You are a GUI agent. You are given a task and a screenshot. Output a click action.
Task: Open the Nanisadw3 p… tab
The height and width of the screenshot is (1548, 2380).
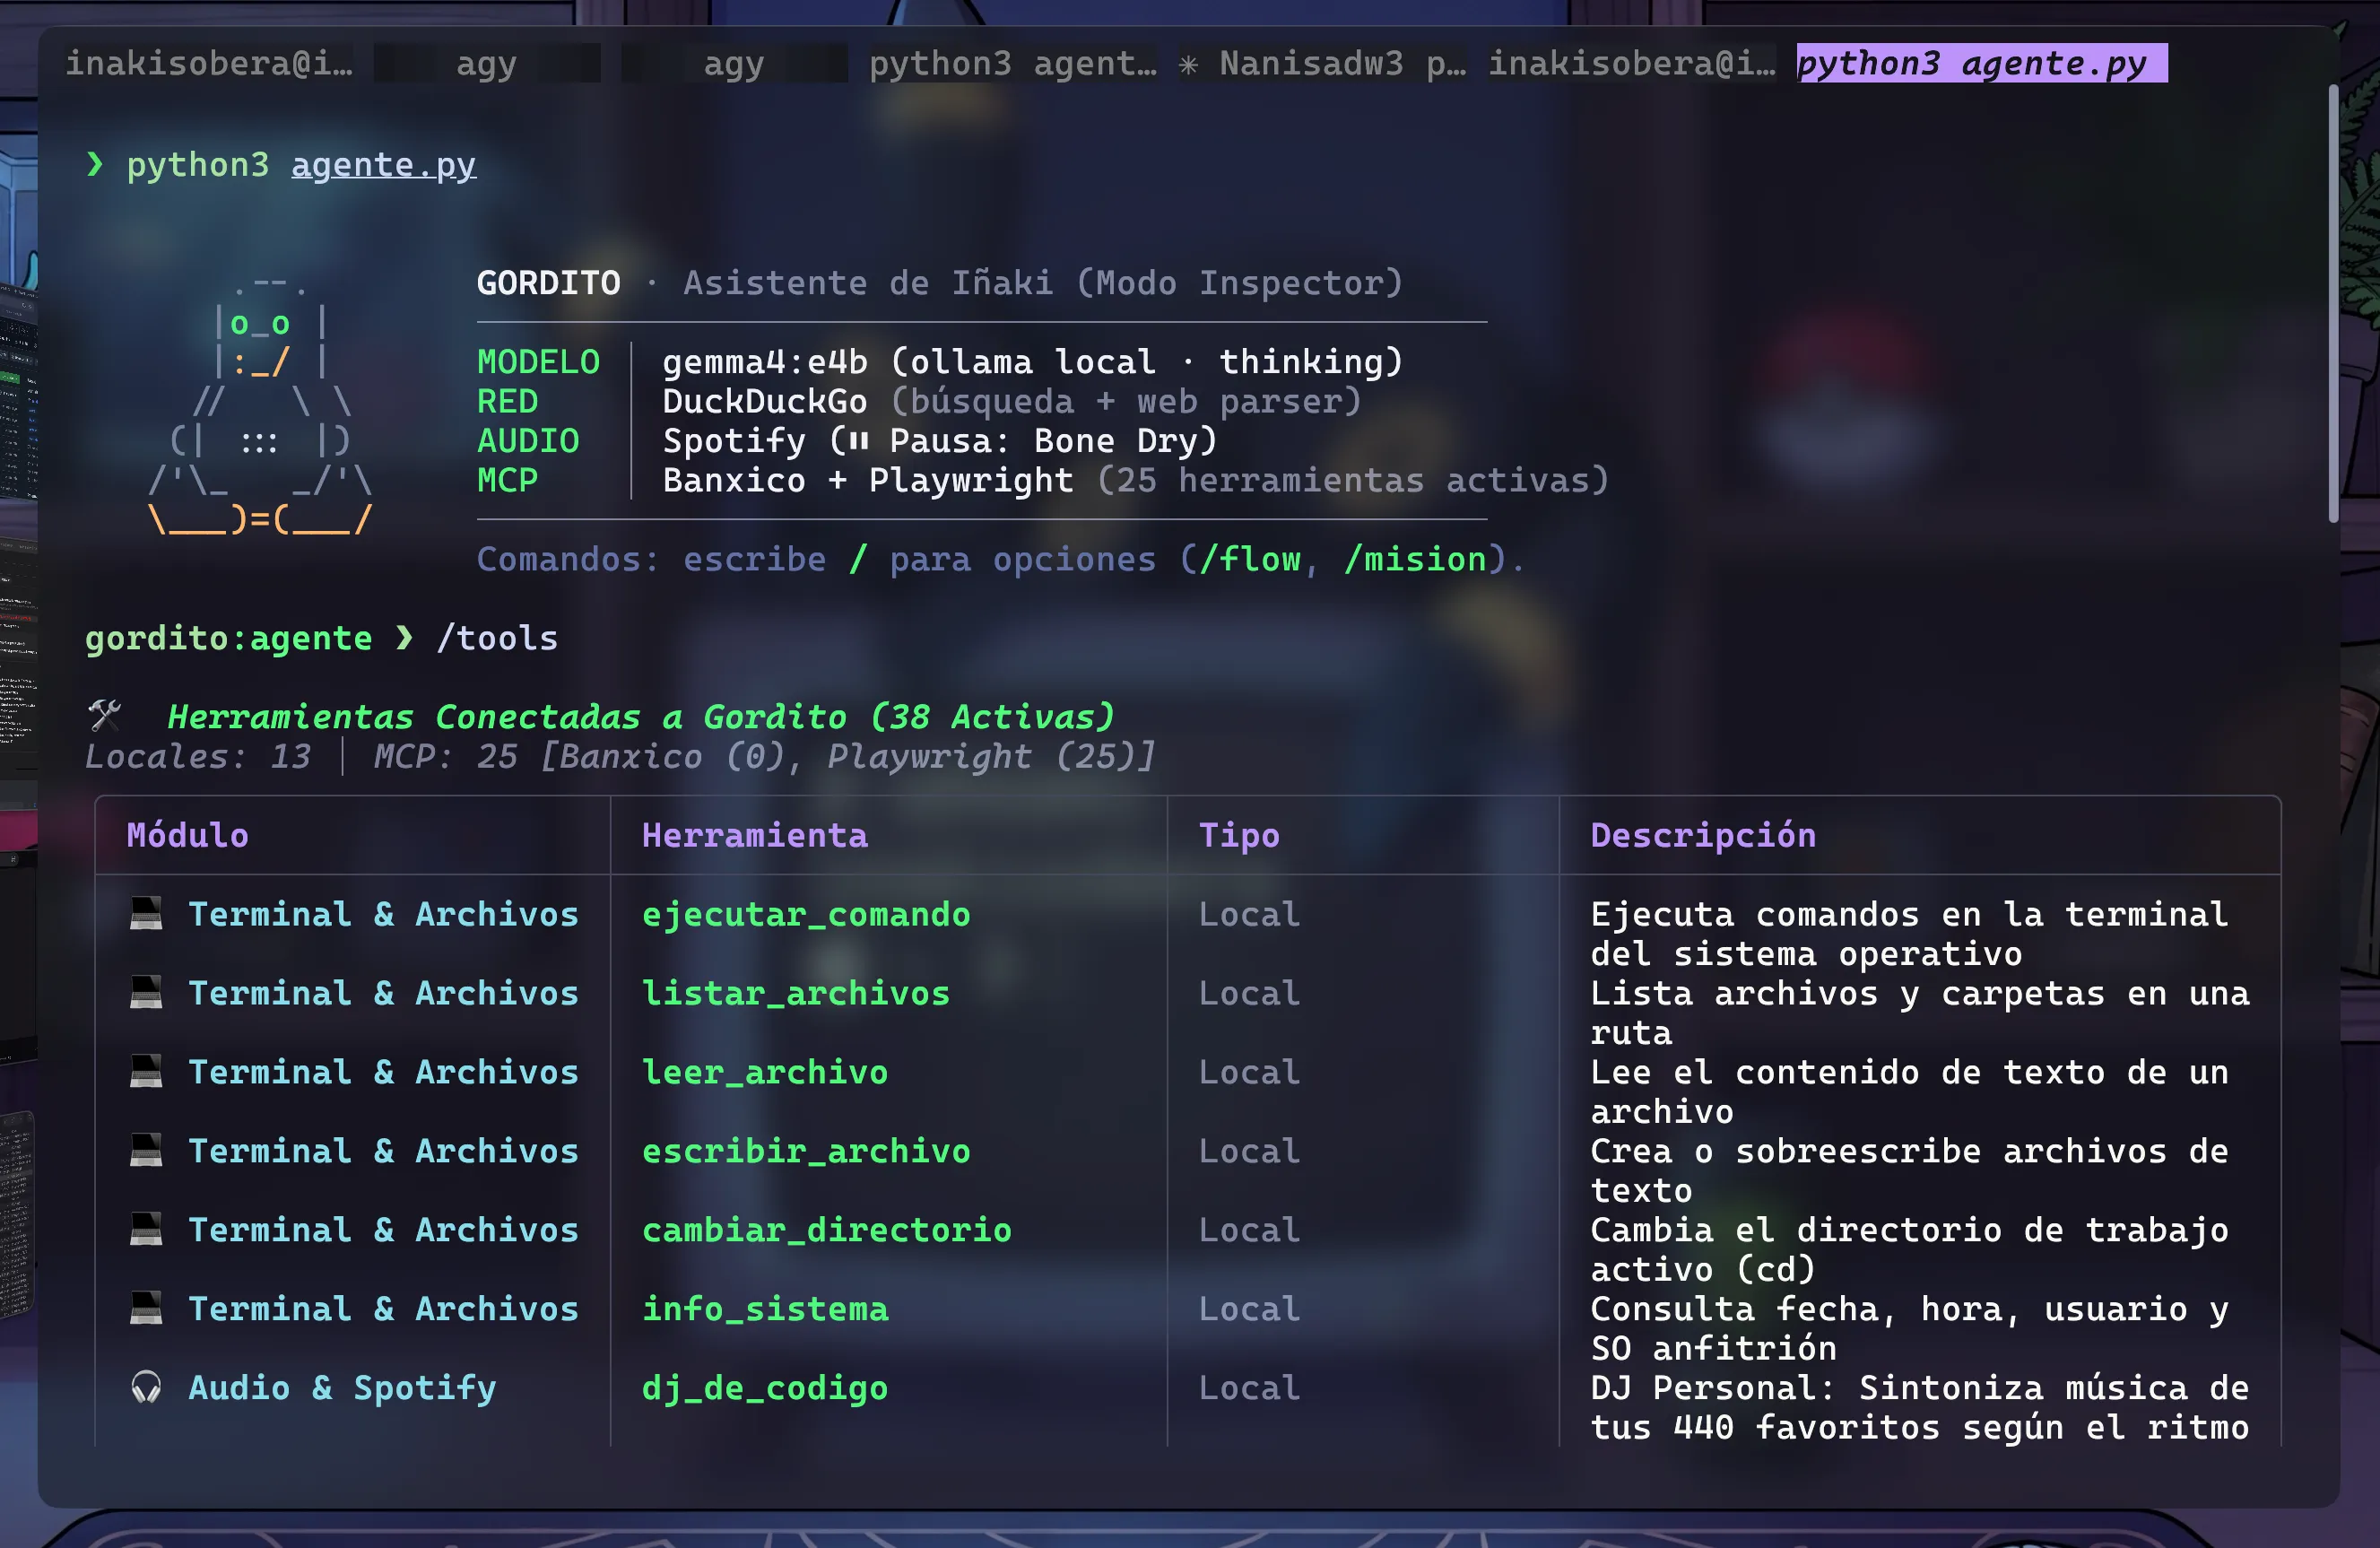click(x=1321, y=63)
